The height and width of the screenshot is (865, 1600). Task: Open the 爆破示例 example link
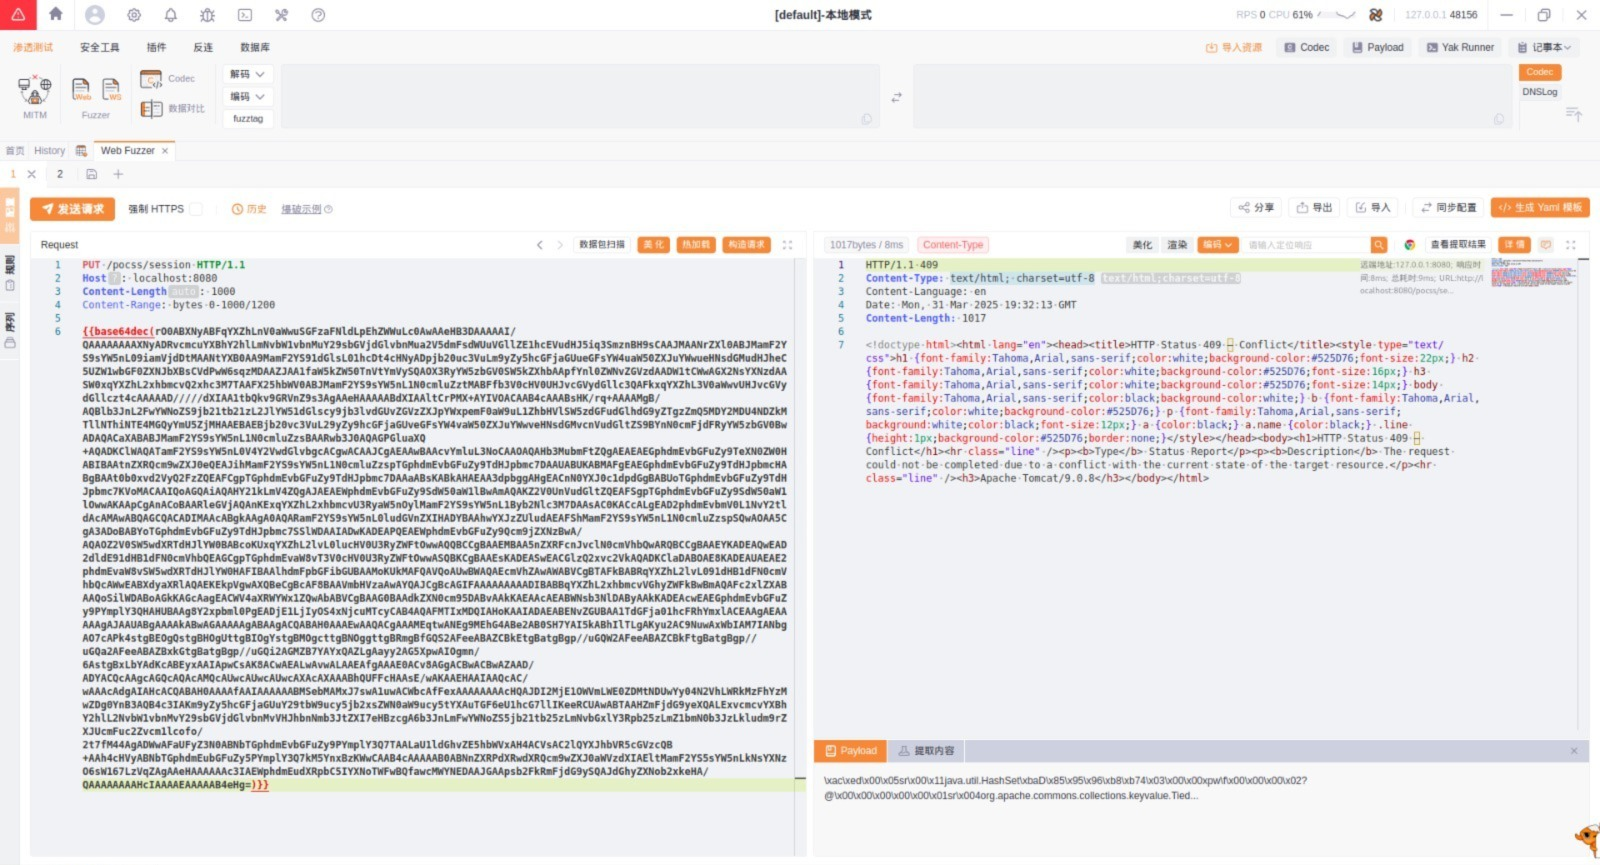(x=307, y=209)
